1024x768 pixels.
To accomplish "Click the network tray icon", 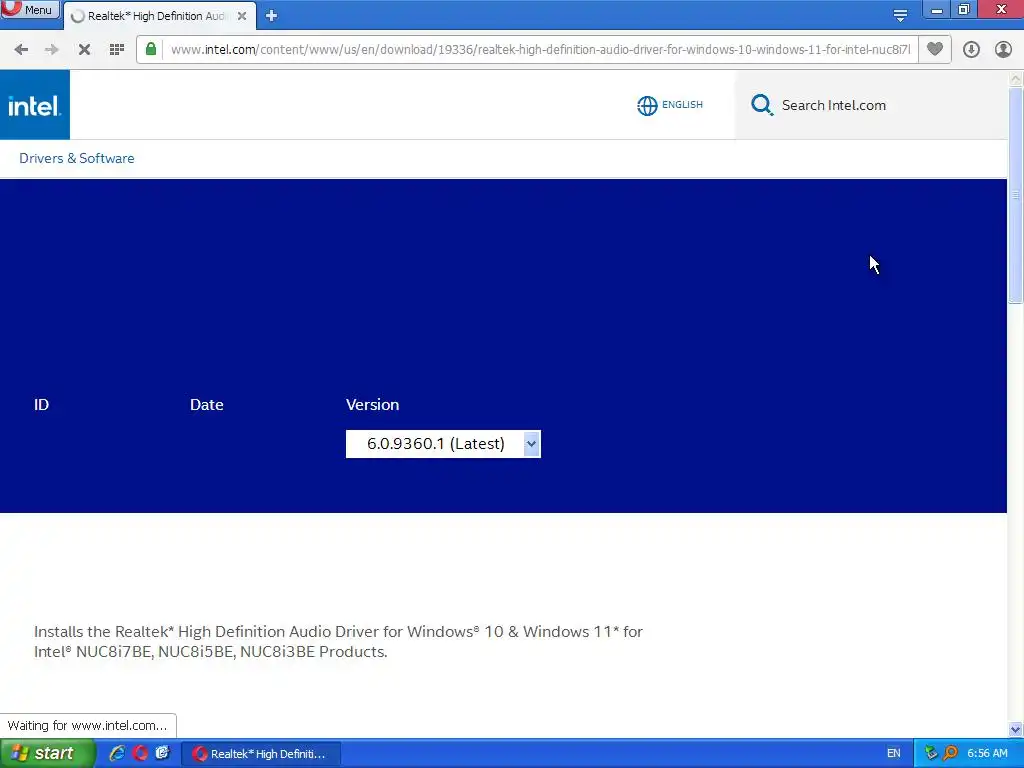I will click(931, 753).
